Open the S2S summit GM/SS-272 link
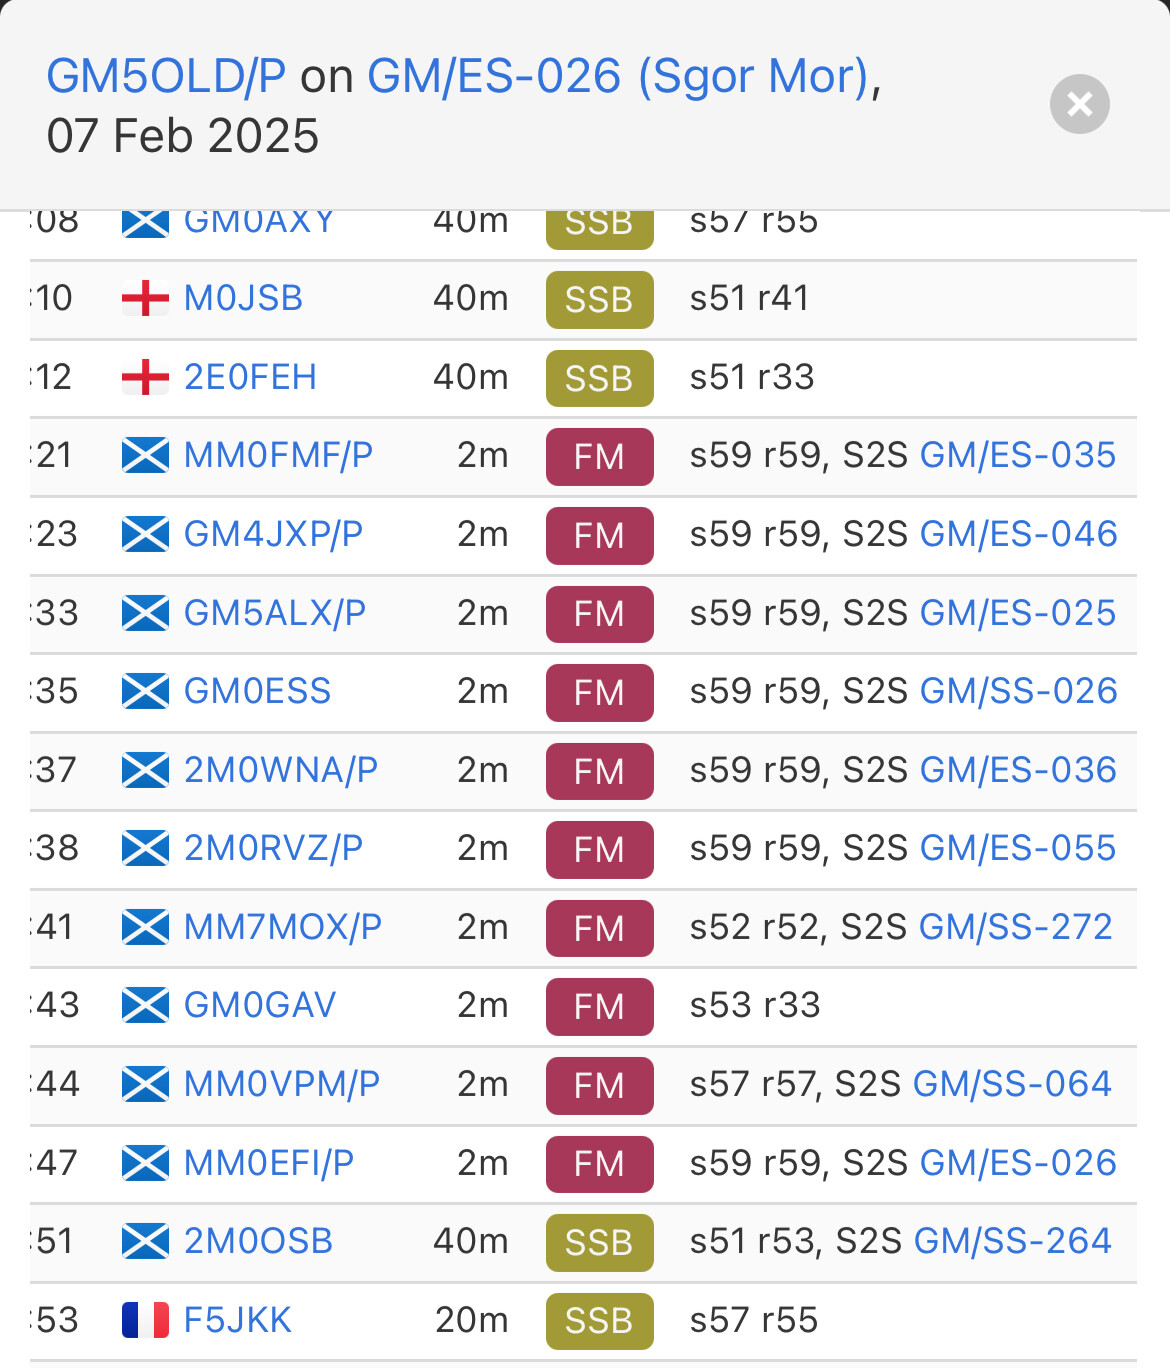This screenshot has height=1368, width=1170. tap(1015, 927)
